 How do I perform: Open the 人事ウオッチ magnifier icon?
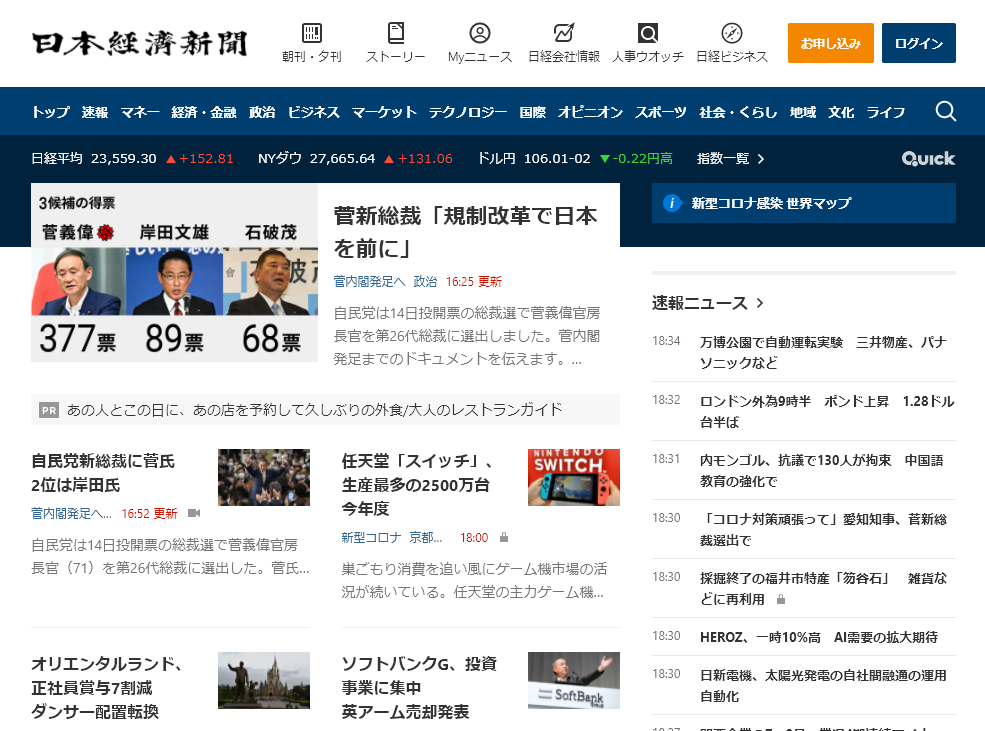click(648, 33)
